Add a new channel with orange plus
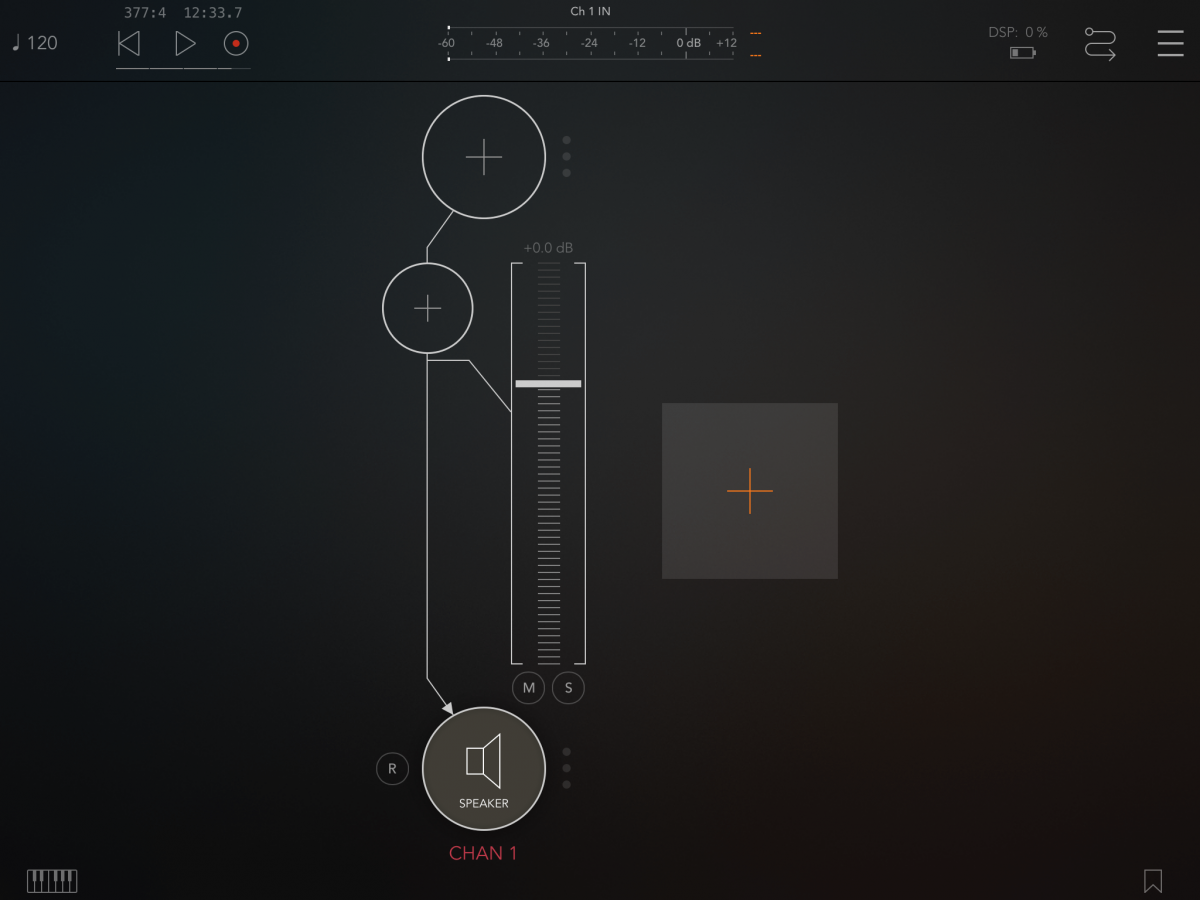Image resolution: width=1200 pixels, height=900 pixels. click(750, 491)
